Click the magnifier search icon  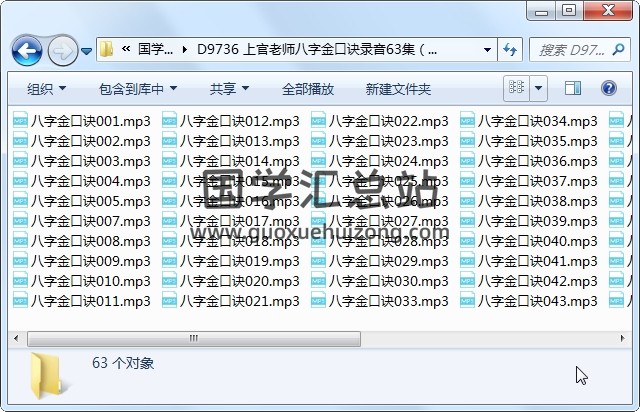[x=618, y=50]
